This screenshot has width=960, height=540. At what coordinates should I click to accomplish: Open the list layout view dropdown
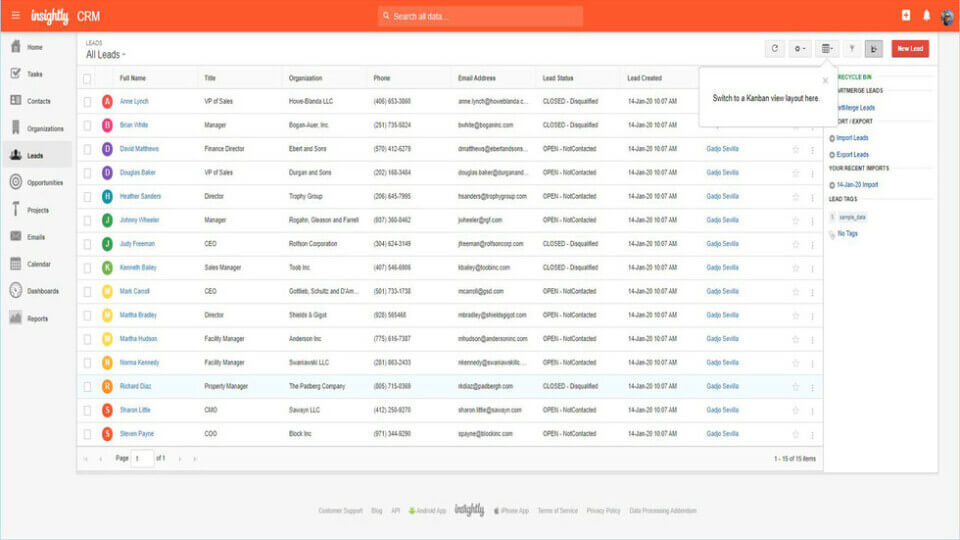[x=827, y=48]
